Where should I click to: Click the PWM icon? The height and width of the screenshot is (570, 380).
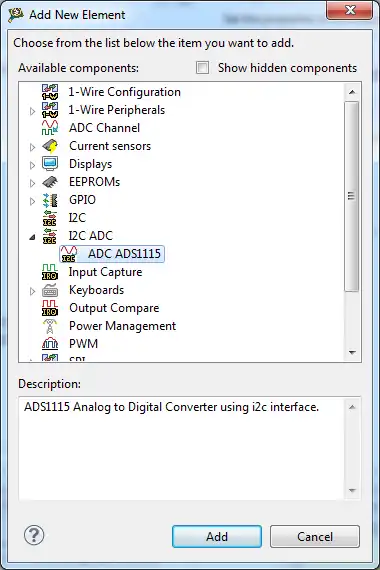(x=50, y=344)
